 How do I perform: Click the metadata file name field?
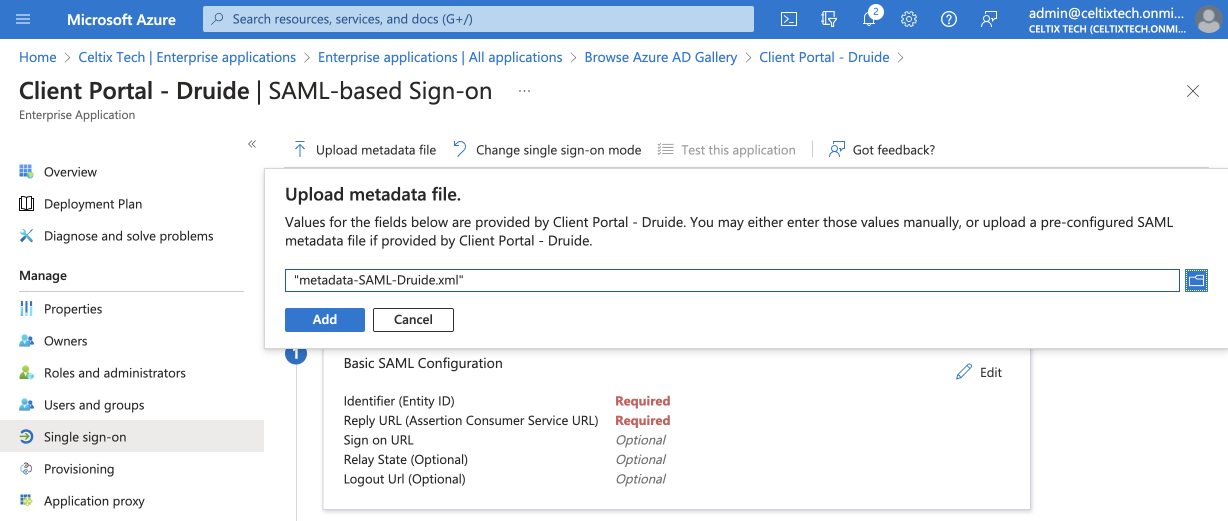point(731,281)
